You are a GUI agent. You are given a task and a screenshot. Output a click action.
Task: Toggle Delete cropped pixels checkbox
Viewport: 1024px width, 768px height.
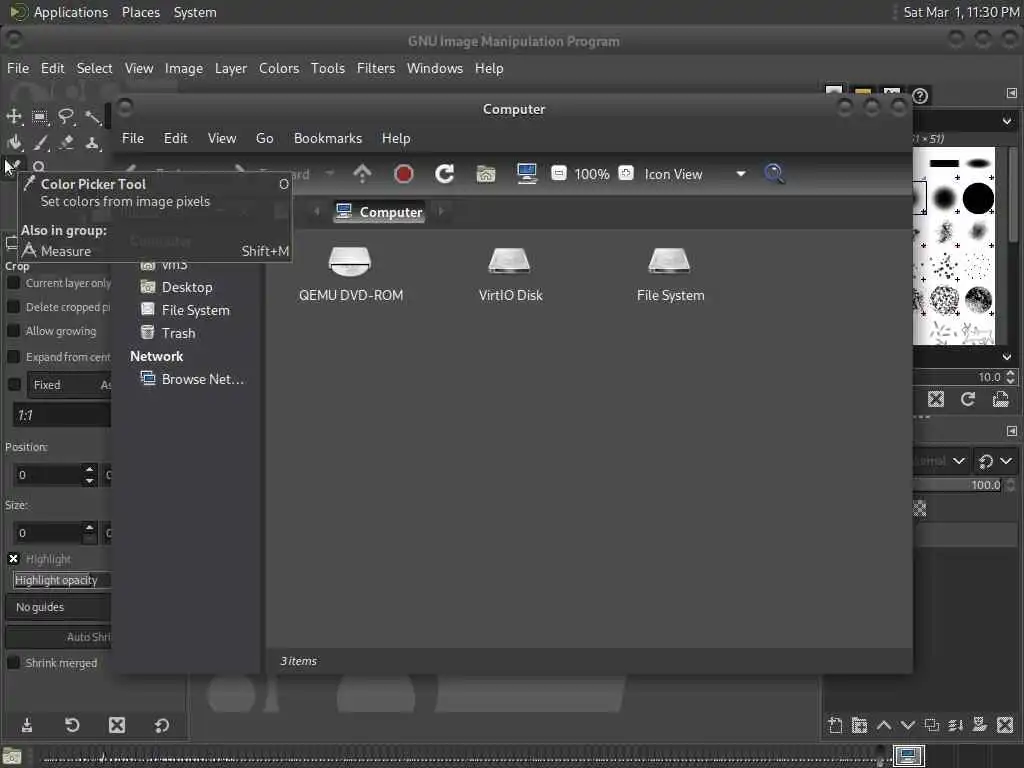(13, 307)
